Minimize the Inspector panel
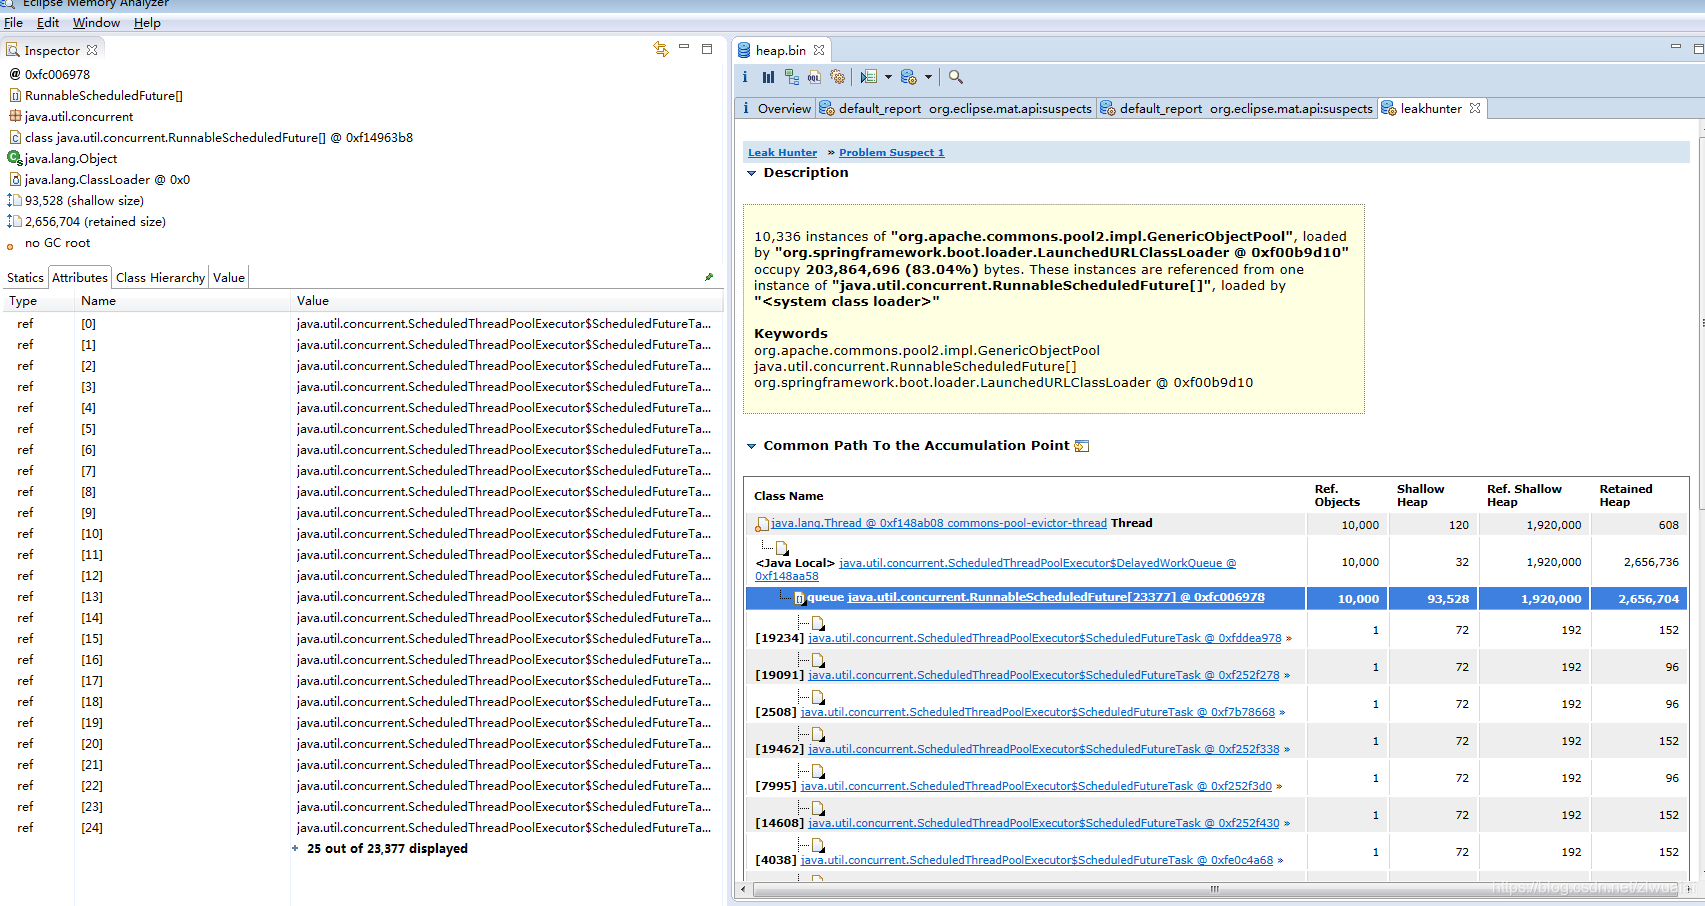The height and width of the screenshot is (906, 1705). pyautogui.click(x=685, y=47)
